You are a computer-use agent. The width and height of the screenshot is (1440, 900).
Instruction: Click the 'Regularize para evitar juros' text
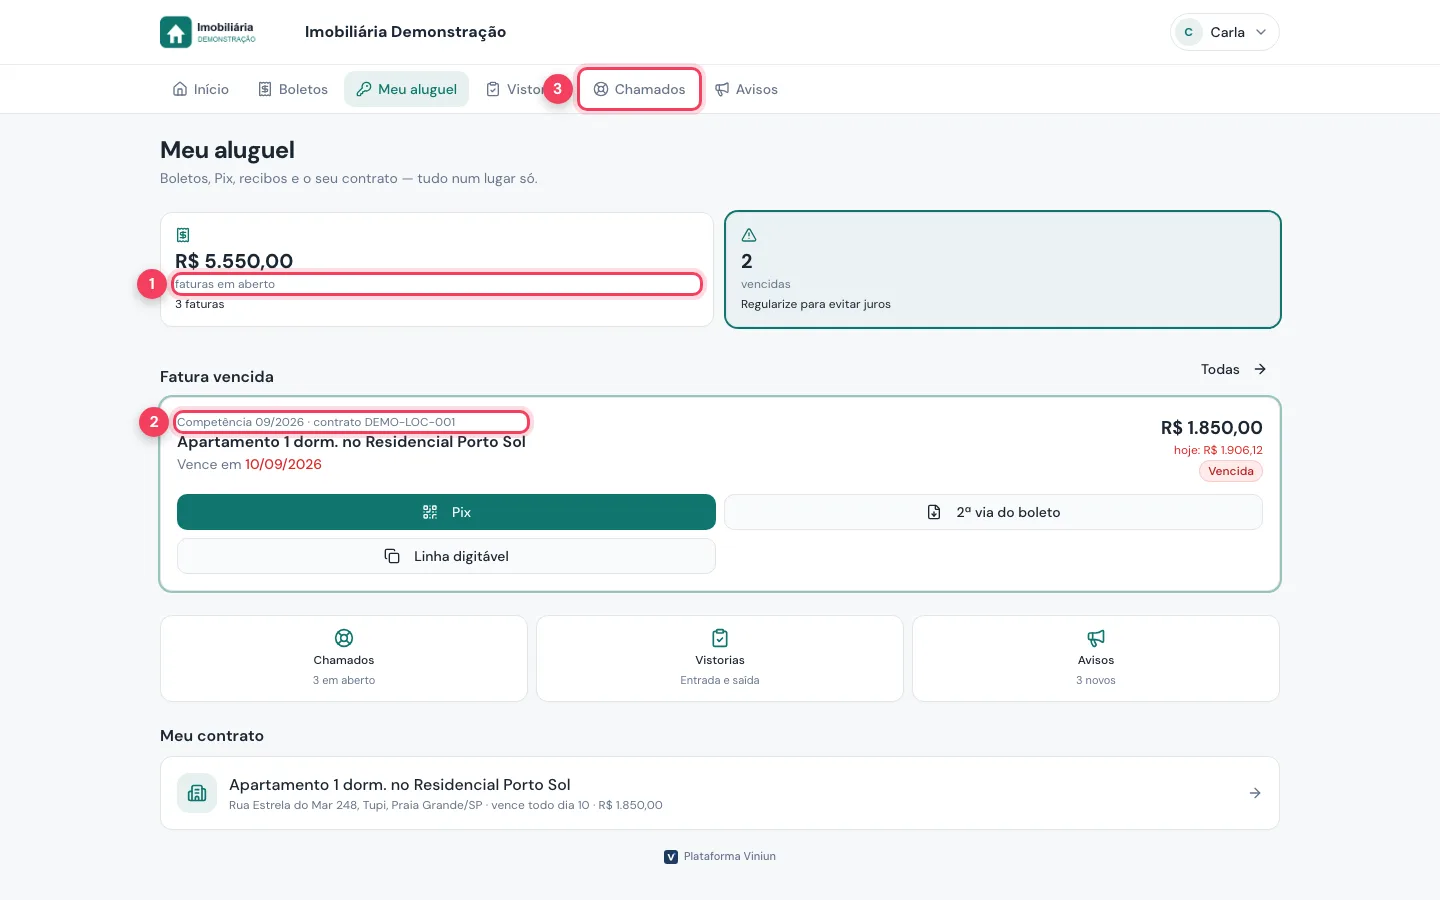(x=816, y=304)
